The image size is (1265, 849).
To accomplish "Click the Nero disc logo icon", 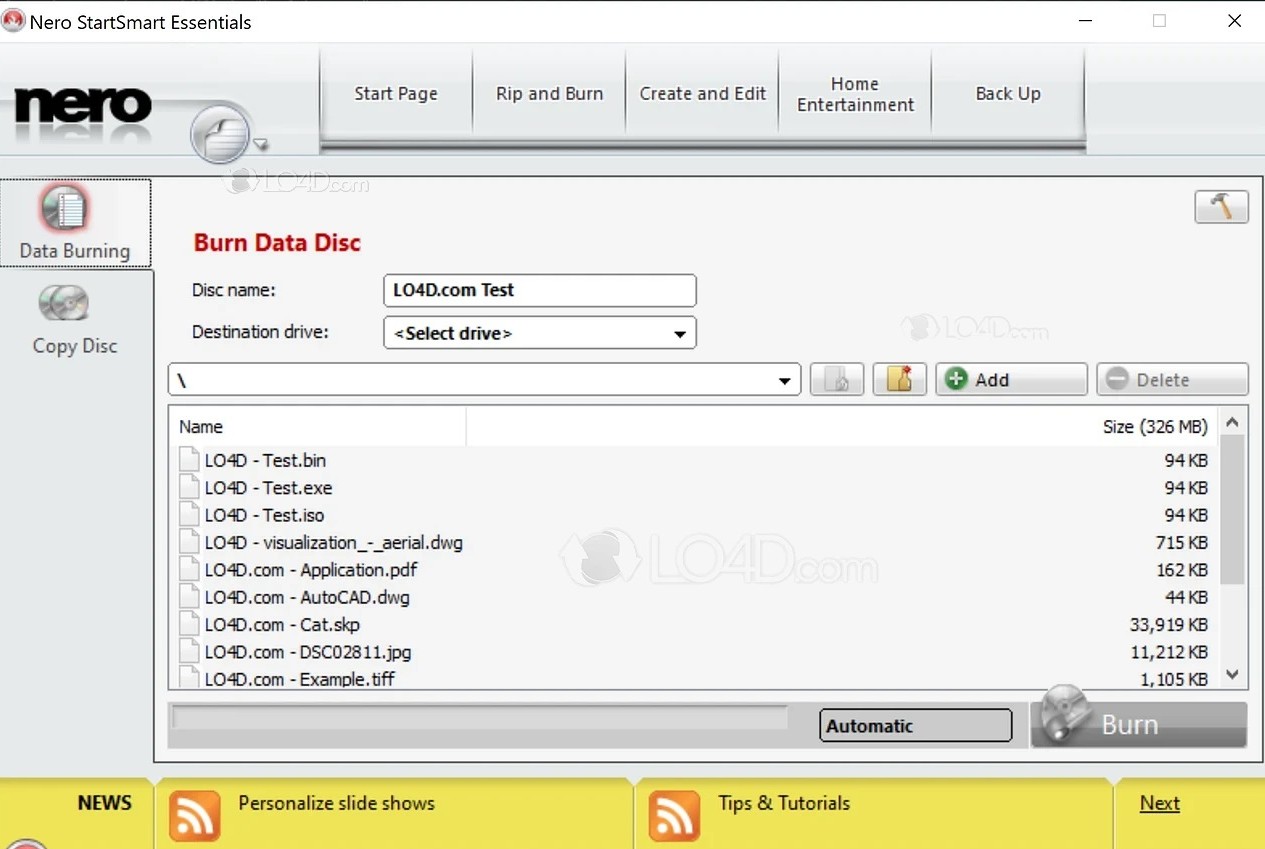I will [219, 133].
